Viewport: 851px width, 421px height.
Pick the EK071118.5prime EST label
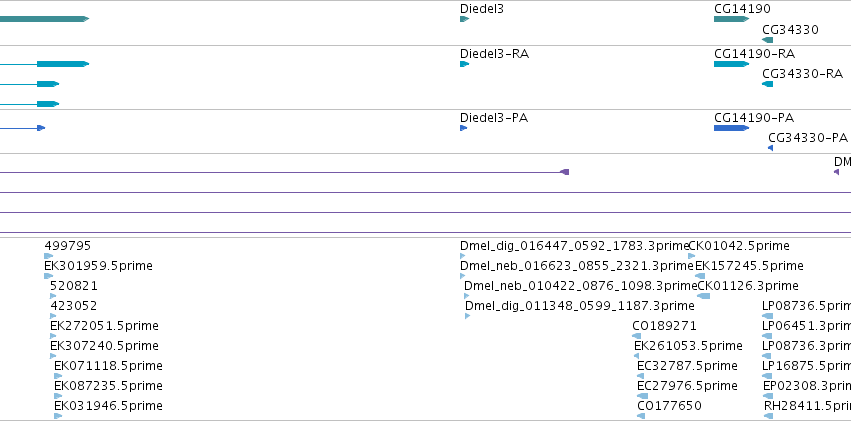tap(108, 366)
